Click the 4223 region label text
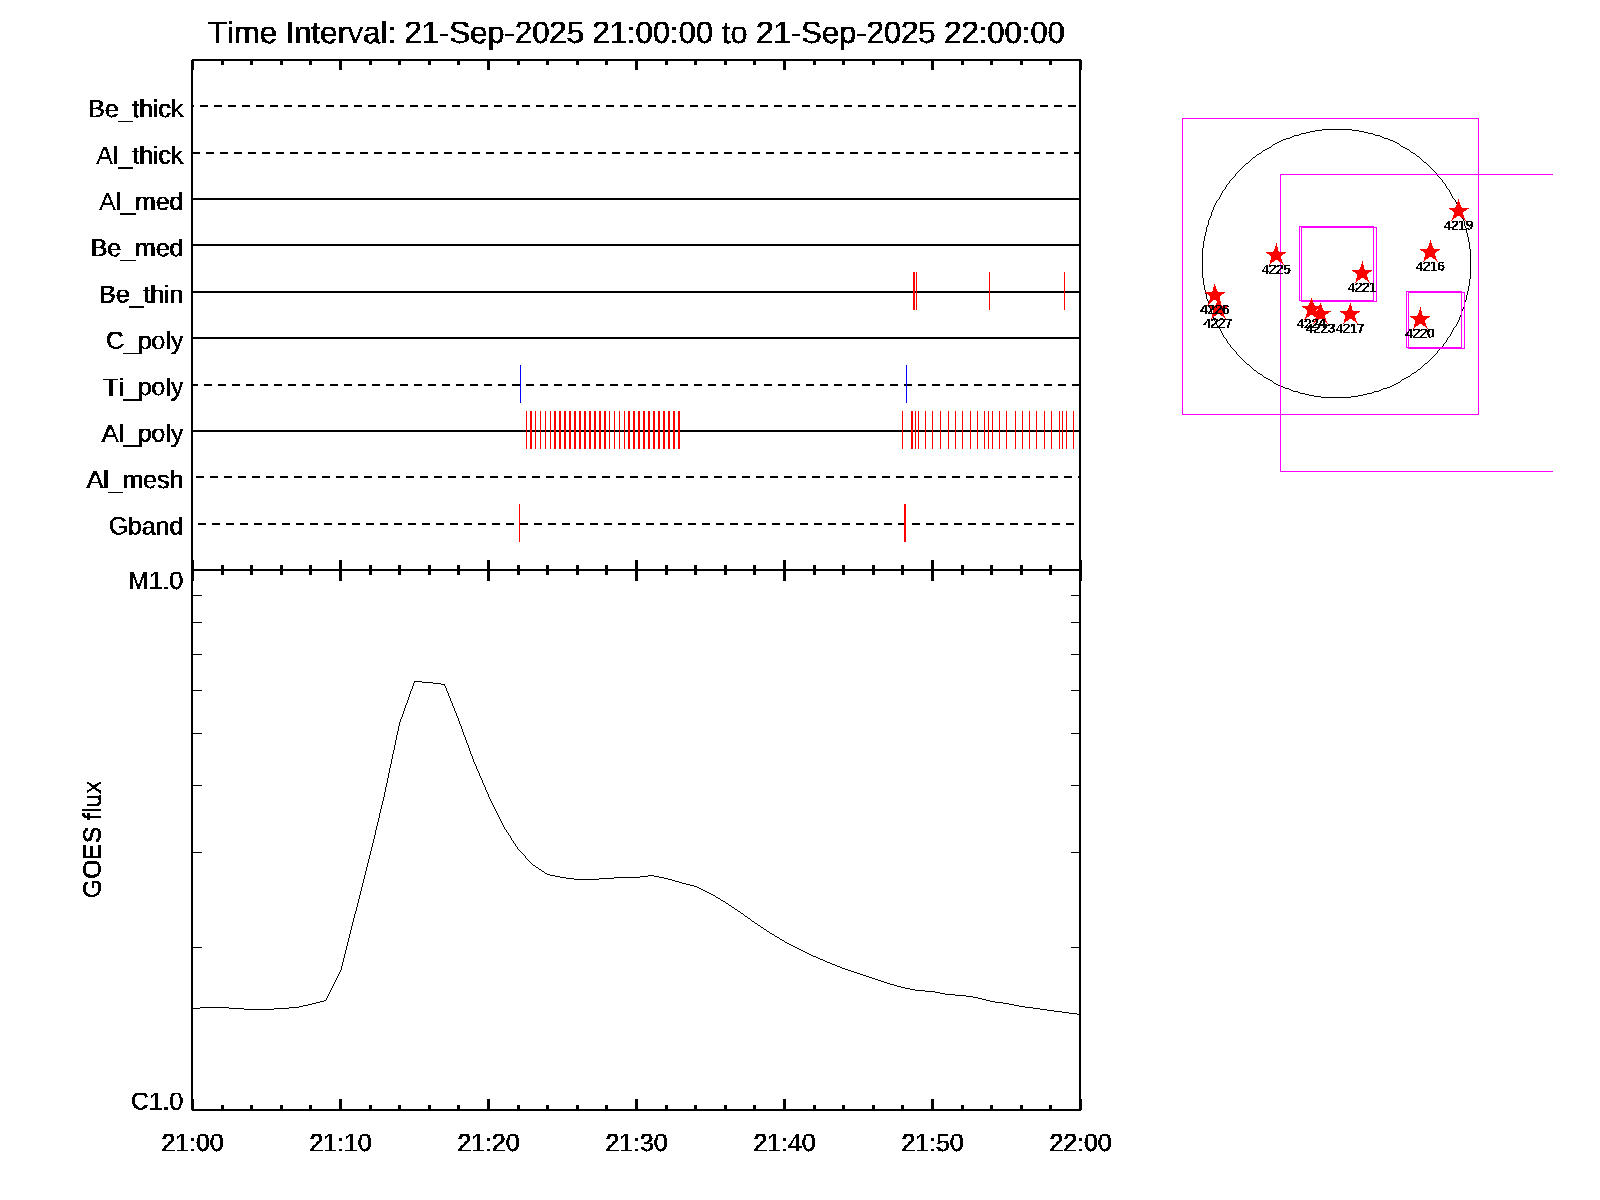Screen dimensions: 1600x1200 (x=1321, y=329)
